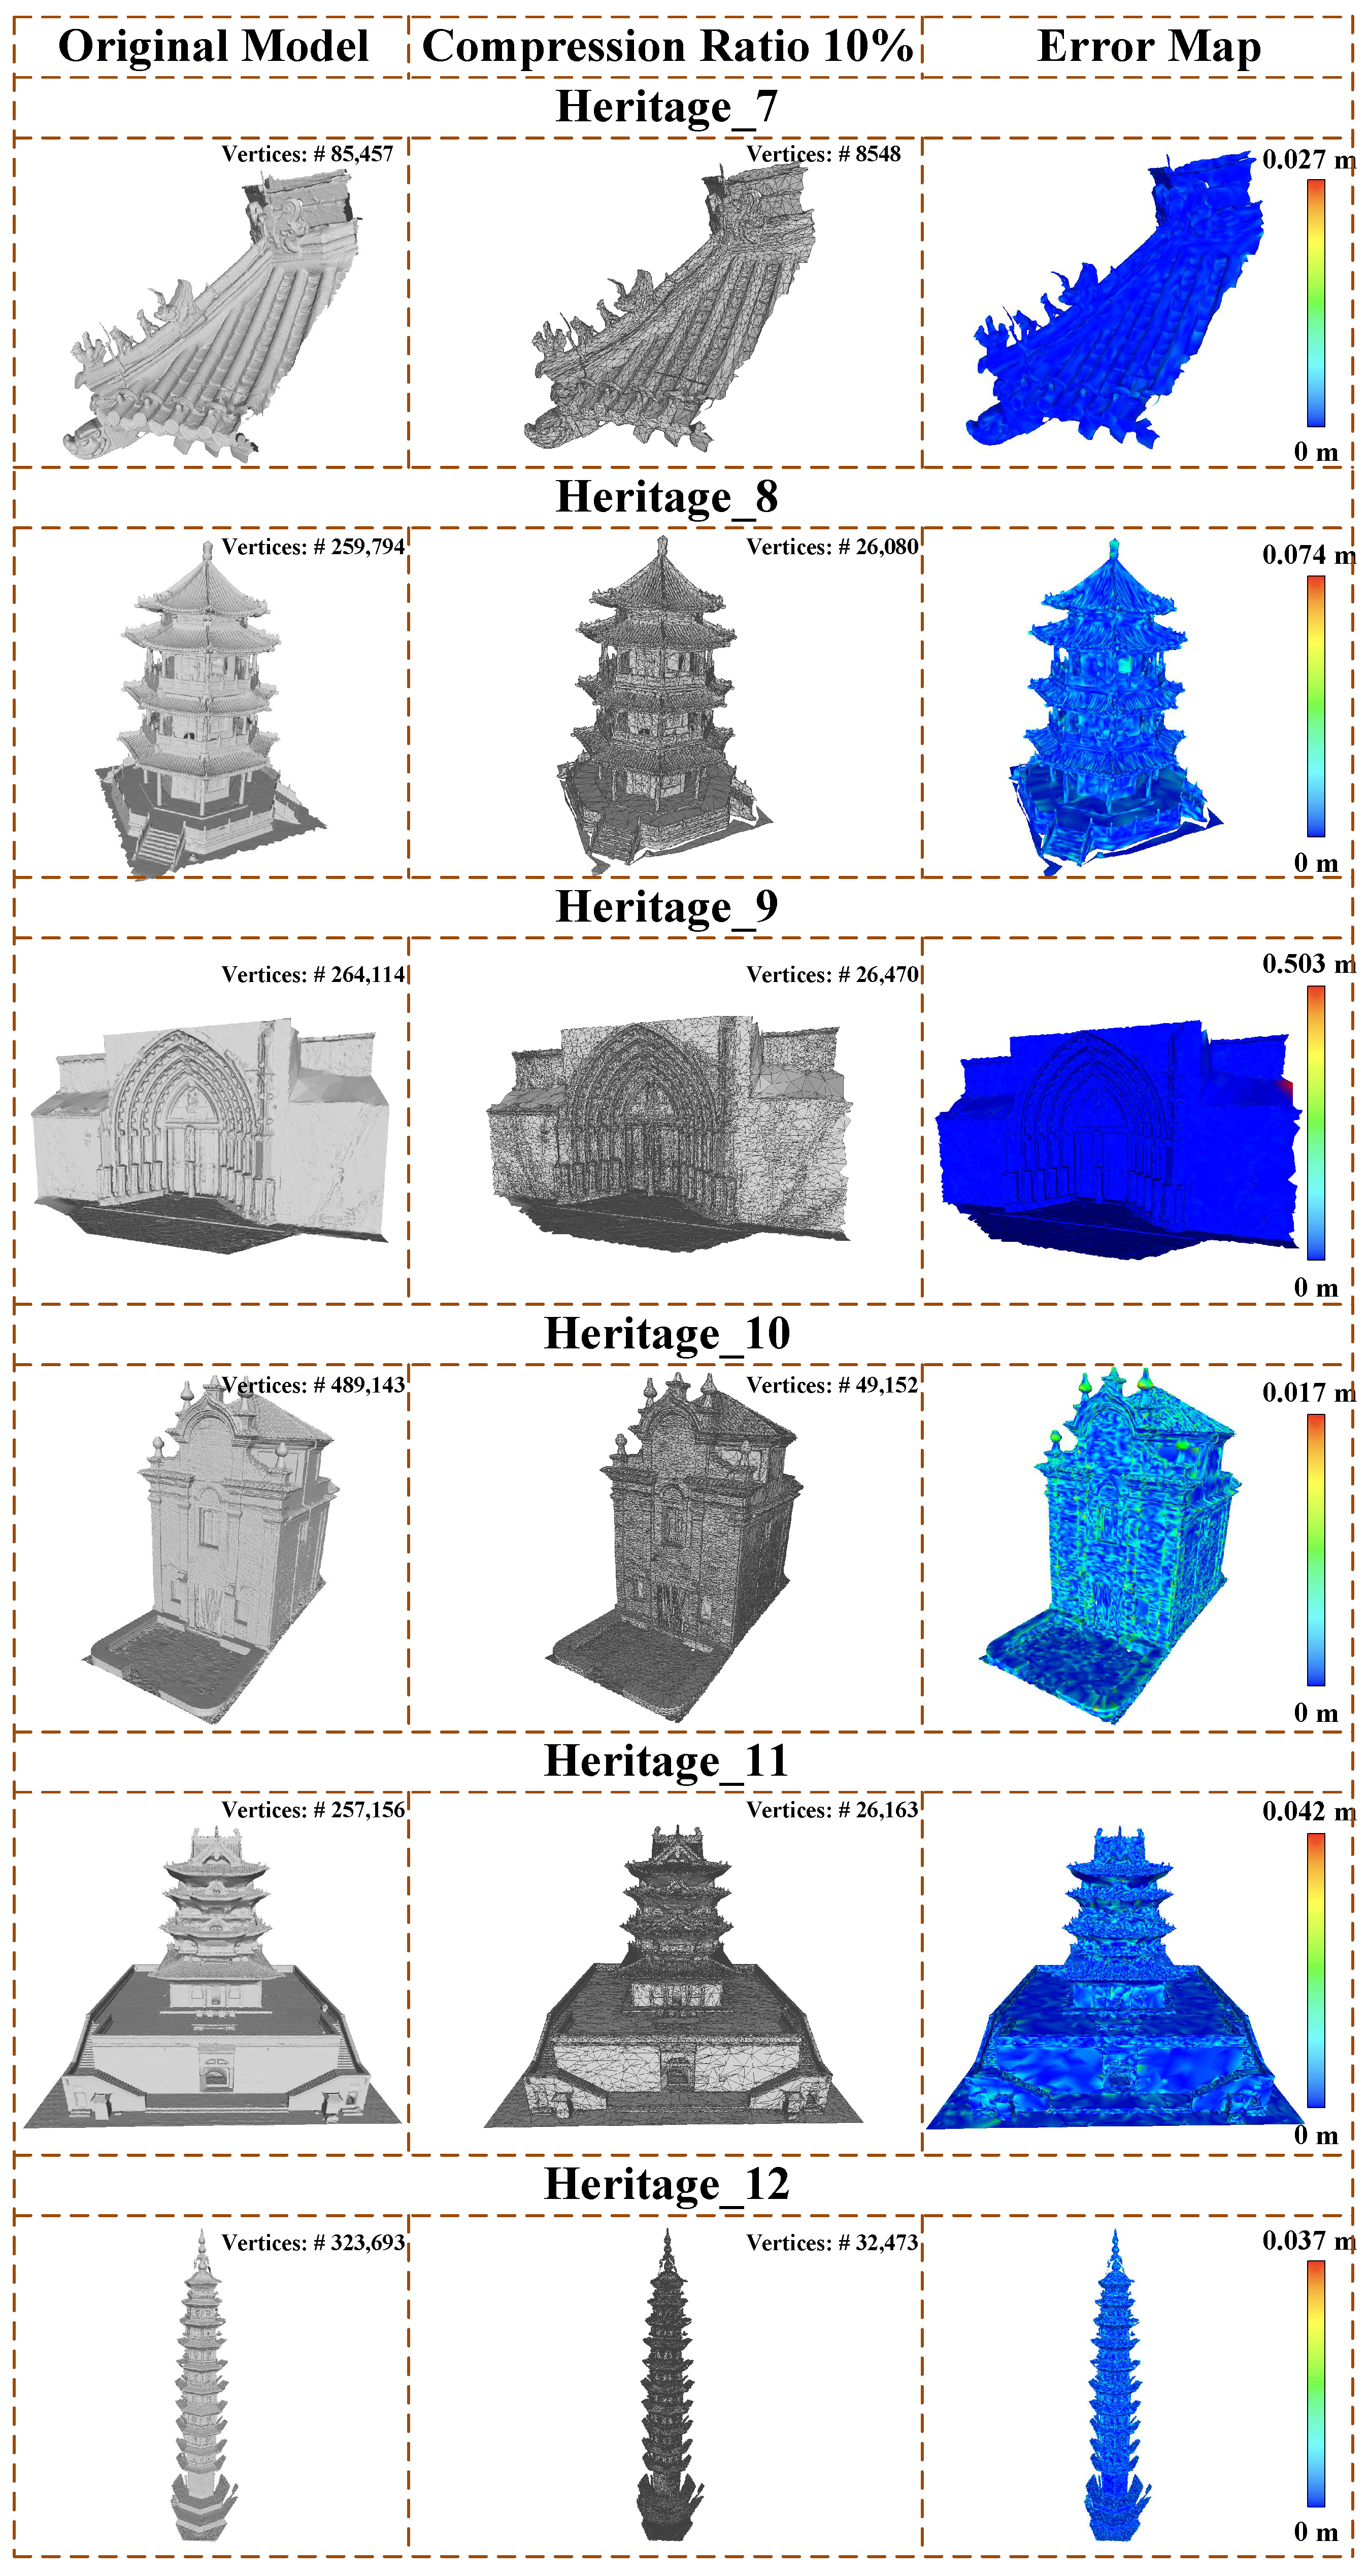Open the Heritage_10 church error map image

coord(1110,1545)
